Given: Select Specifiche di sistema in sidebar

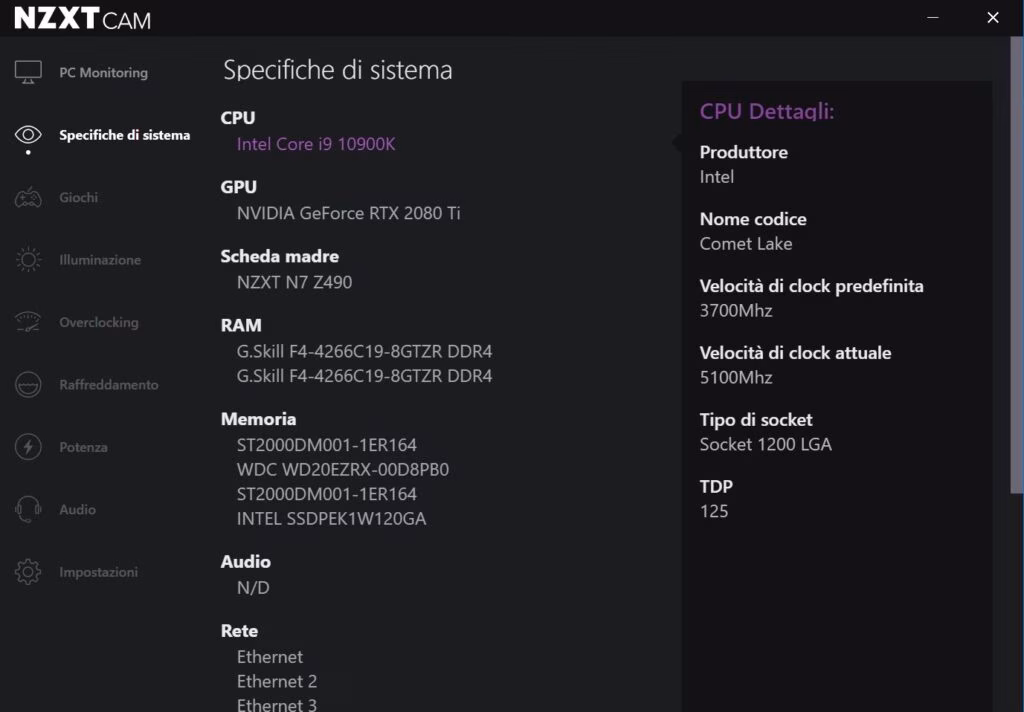Looking at the screenshot, I should point(125,135).
